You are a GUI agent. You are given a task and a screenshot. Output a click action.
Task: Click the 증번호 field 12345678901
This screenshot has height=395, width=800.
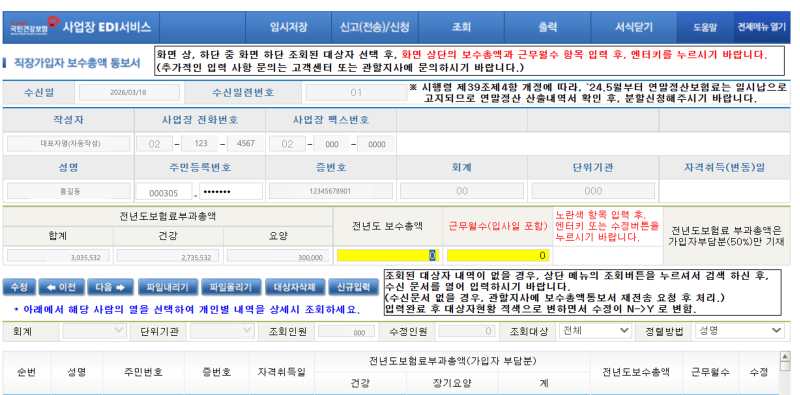pyautogui.click(x=330, y=191)
